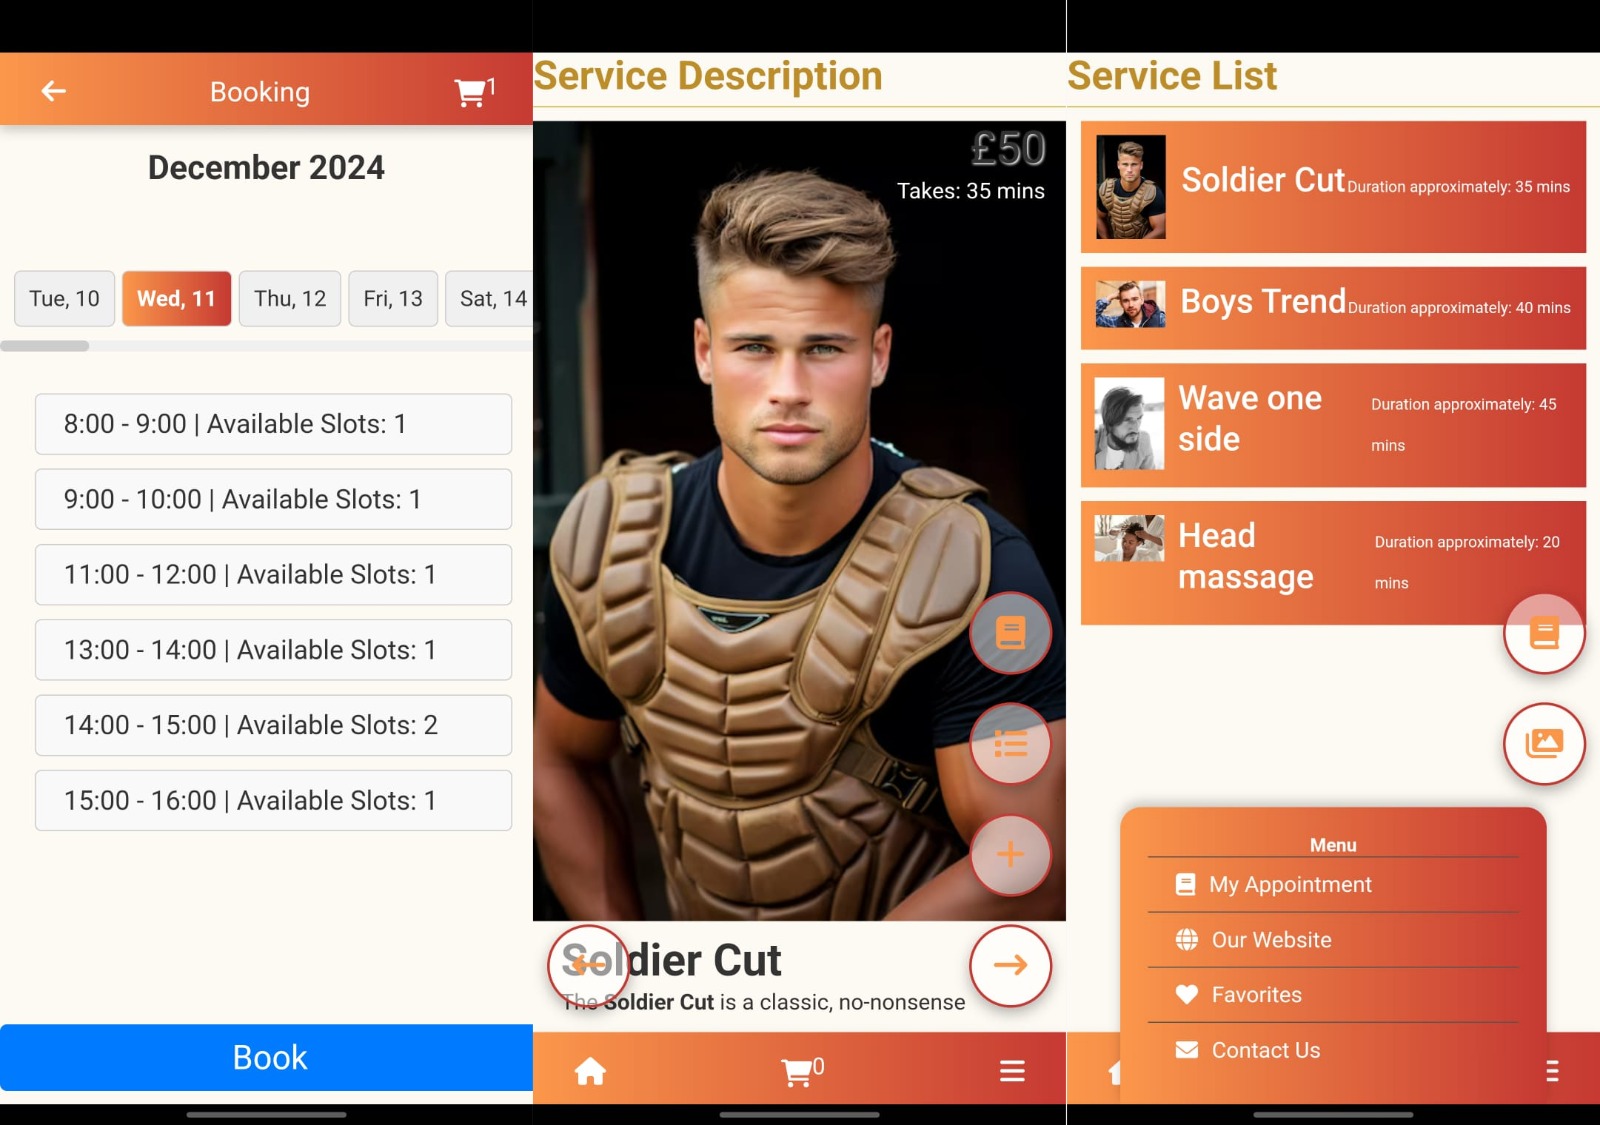Tap the plus floating button
The height and width of the screenshot is (1125, 1600).
click(x=1010, y=855)
